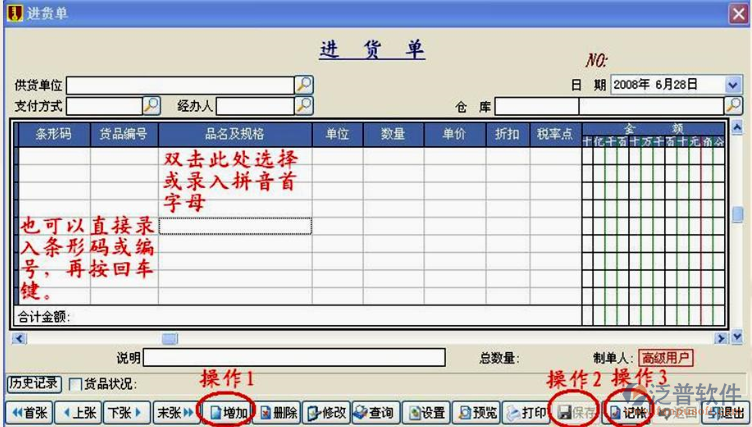Viewport: 752px width, 427px height.
Task: Click the 货品编号 column header
Action: pyautogui.click(x=124, y=134)
